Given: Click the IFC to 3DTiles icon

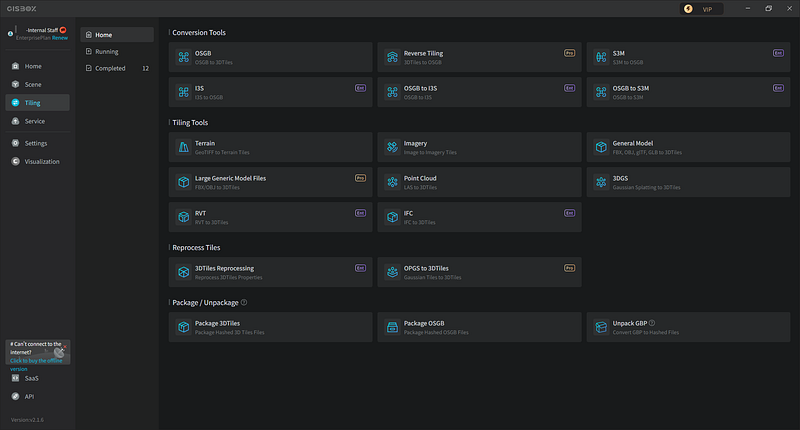Looking at the screenshot, I should click(392, 217).
